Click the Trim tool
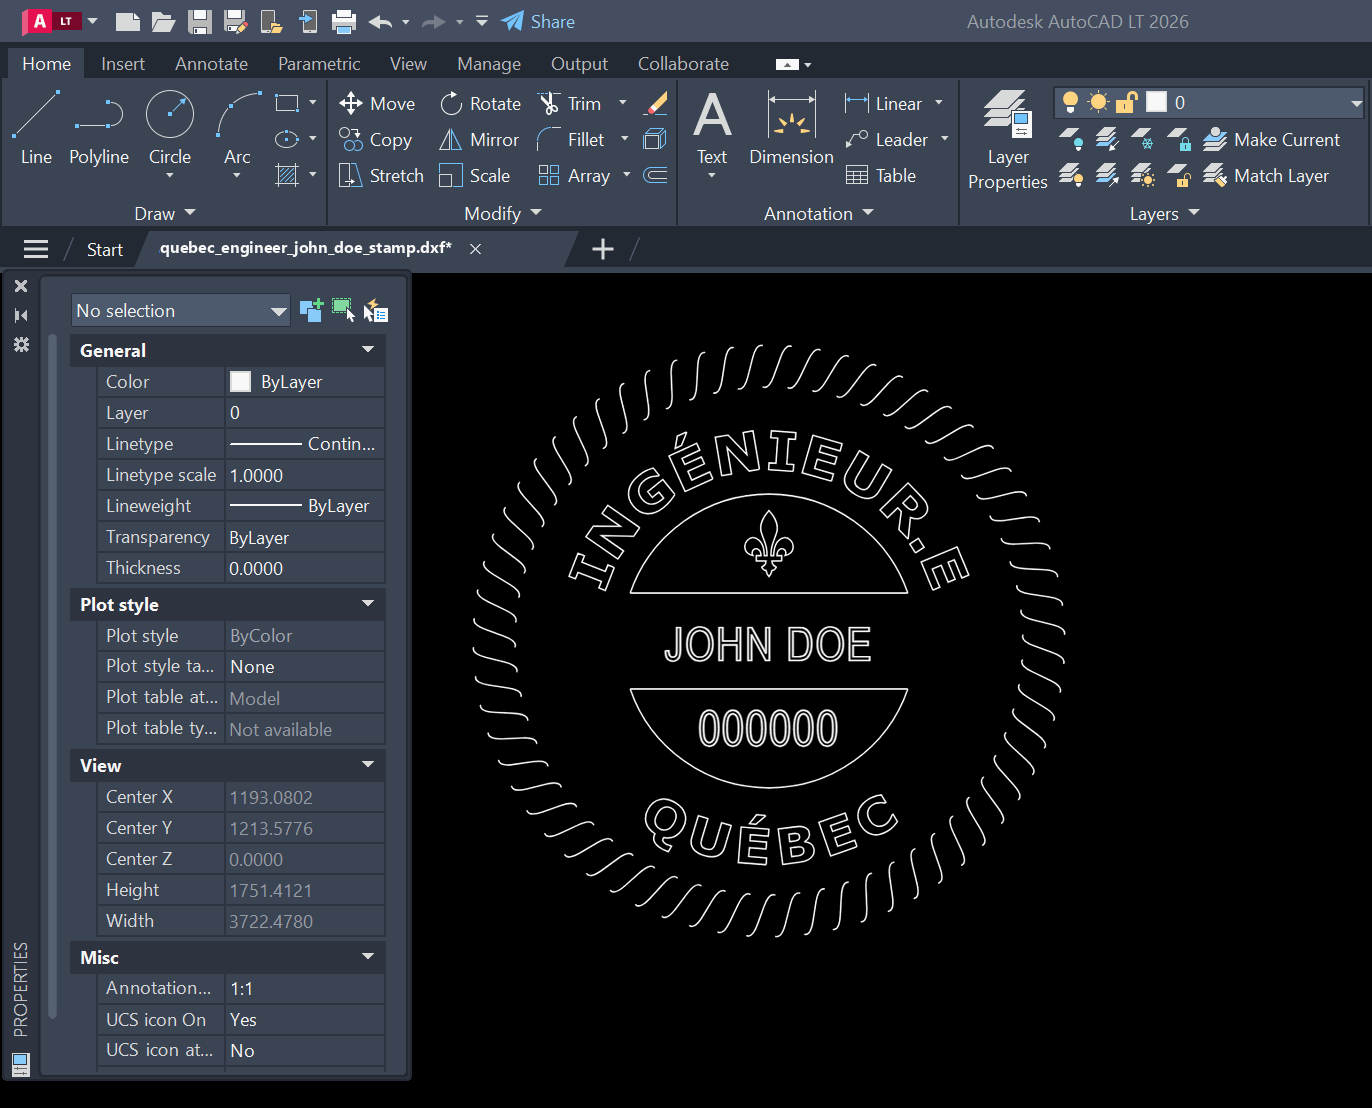The width and height of the screenshot is (1372, 1108). [570, 103]
